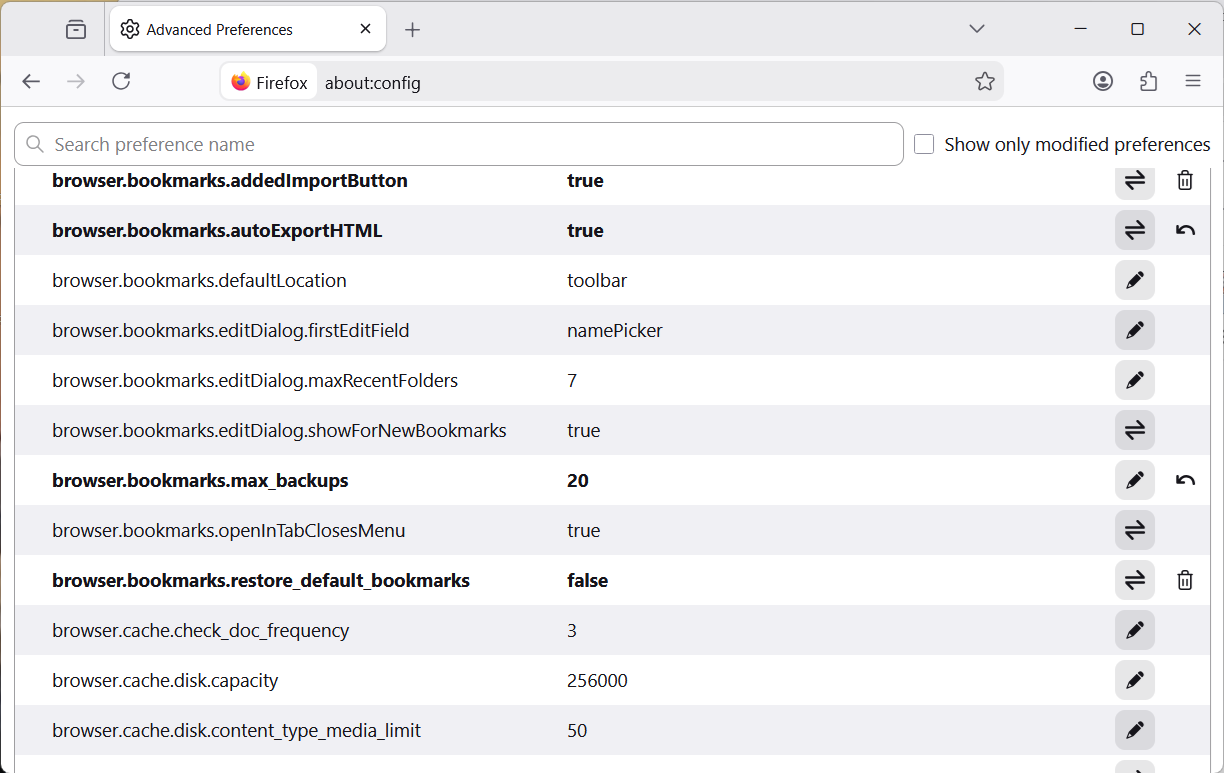
Task: Go back to previous page
Action: click(31, 82)
